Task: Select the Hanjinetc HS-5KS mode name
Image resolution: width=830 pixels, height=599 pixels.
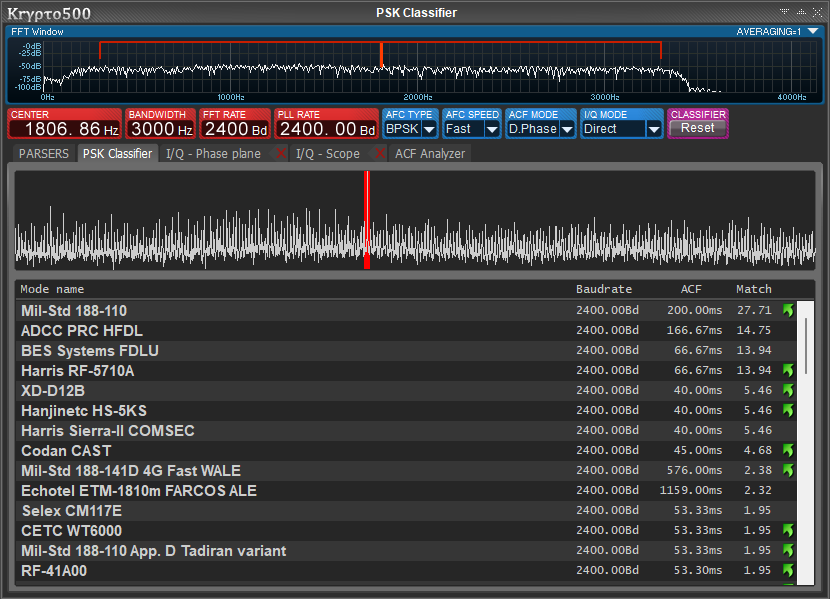Action: click(84, 411)
